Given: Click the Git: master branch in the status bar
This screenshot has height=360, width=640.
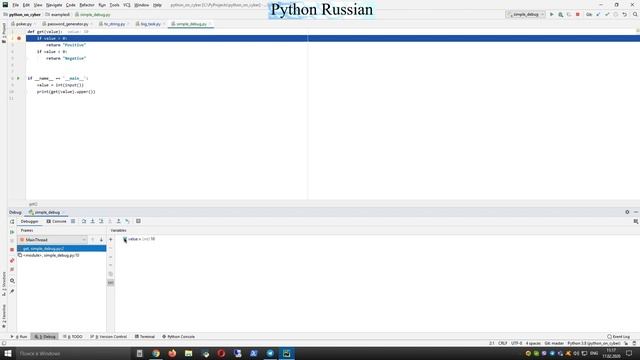Looking at the screenshot, I should click(x=554, y=343).
